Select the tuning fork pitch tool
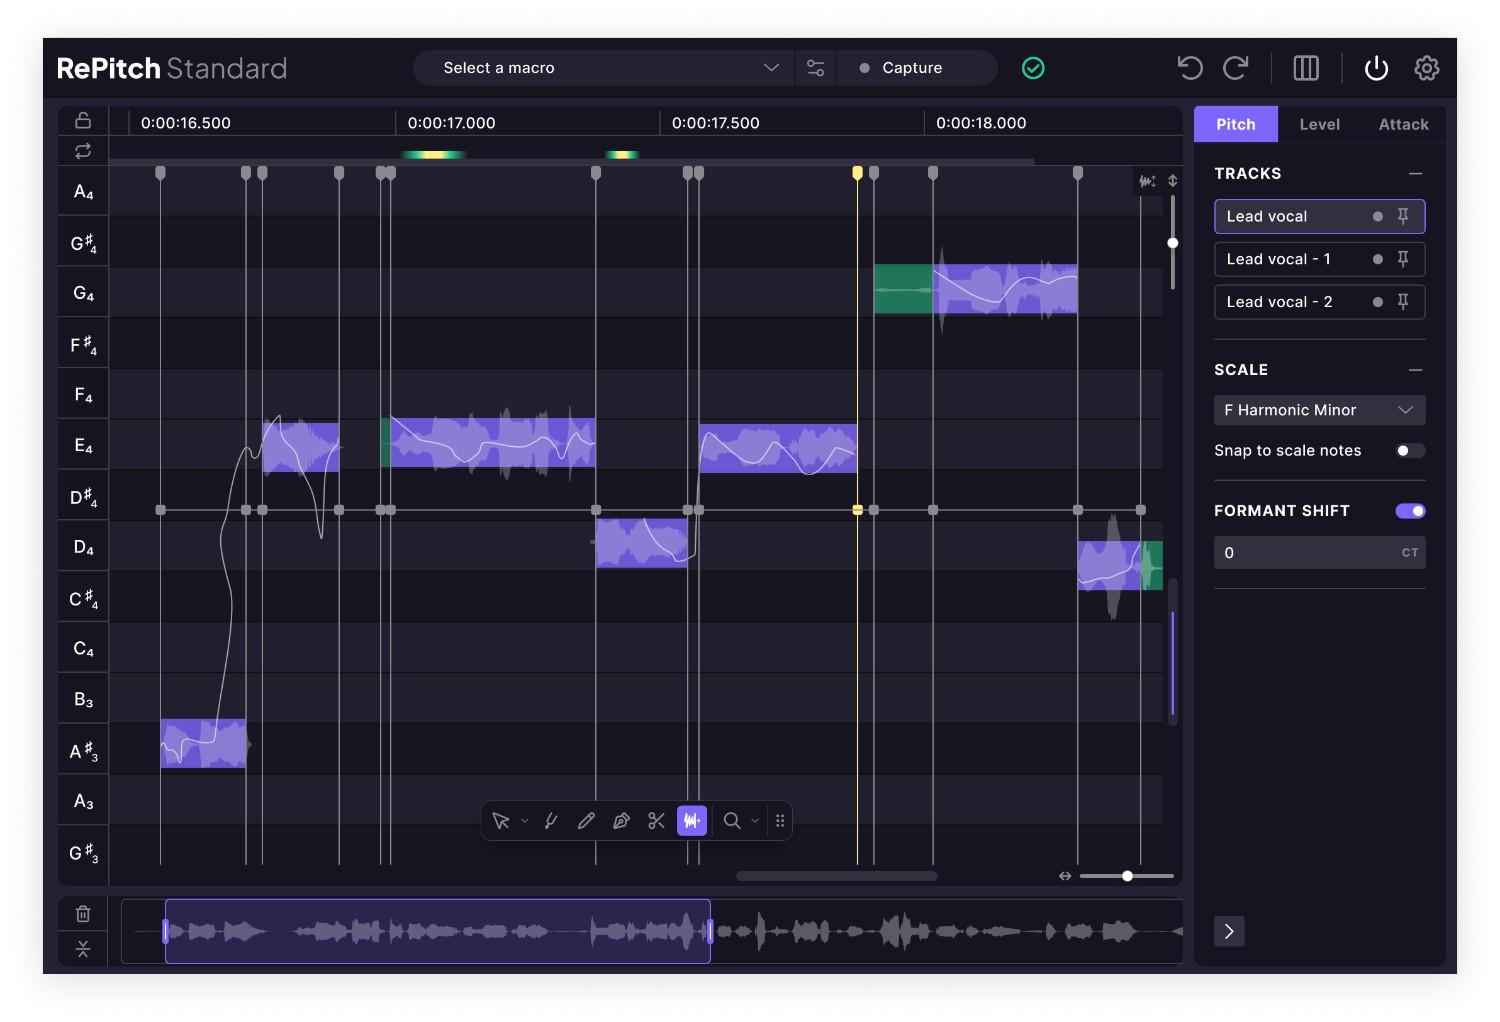The height and width of the screenshot is (1022, 1500). 552,821
